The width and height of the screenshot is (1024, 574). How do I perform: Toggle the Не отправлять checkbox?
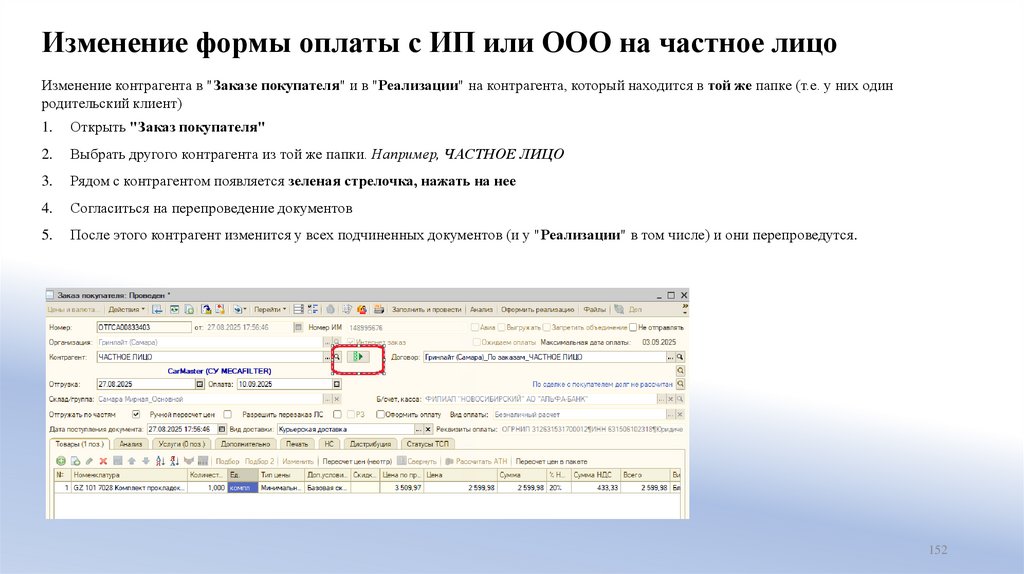tap(633, 327)
